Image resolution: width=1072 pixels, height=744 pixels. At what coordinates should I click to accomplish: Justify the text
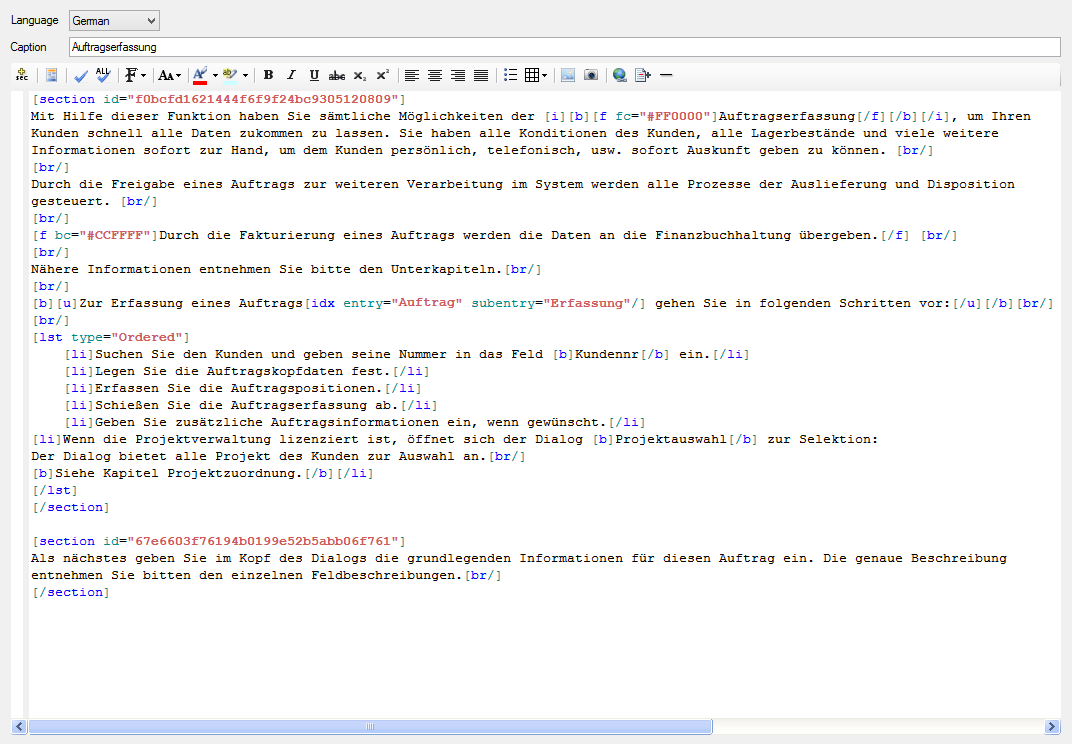(x=481, y=75)
